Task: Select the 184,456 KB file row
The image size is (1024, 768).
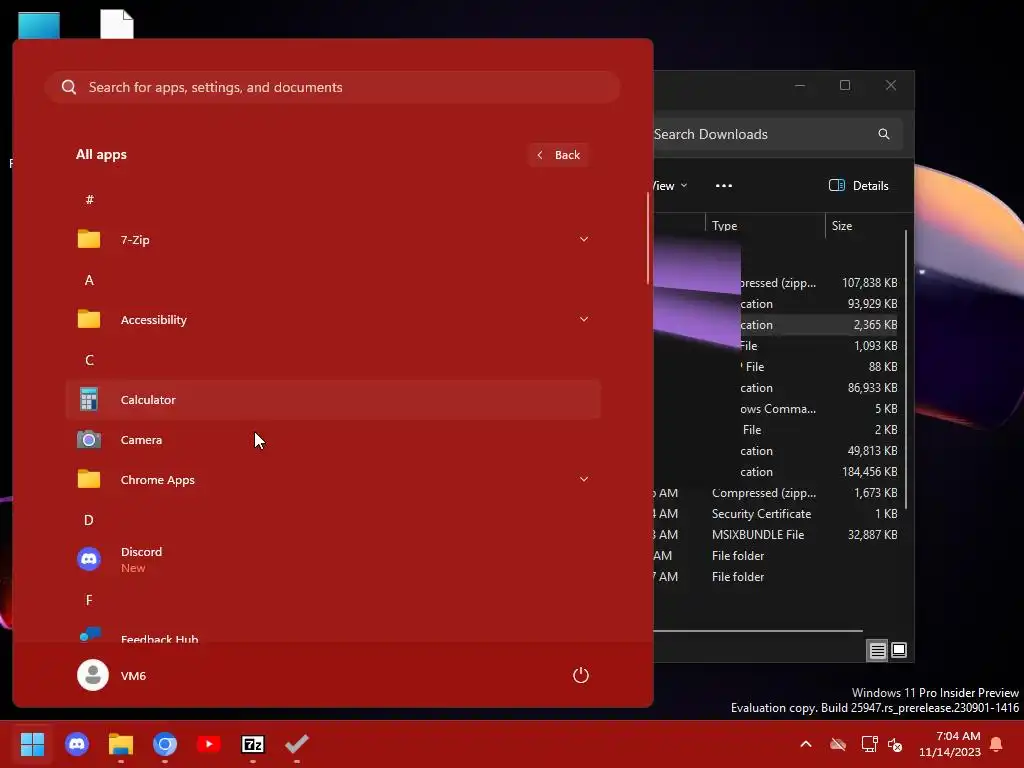Action: pyautogui.click(x=819, y=472)
